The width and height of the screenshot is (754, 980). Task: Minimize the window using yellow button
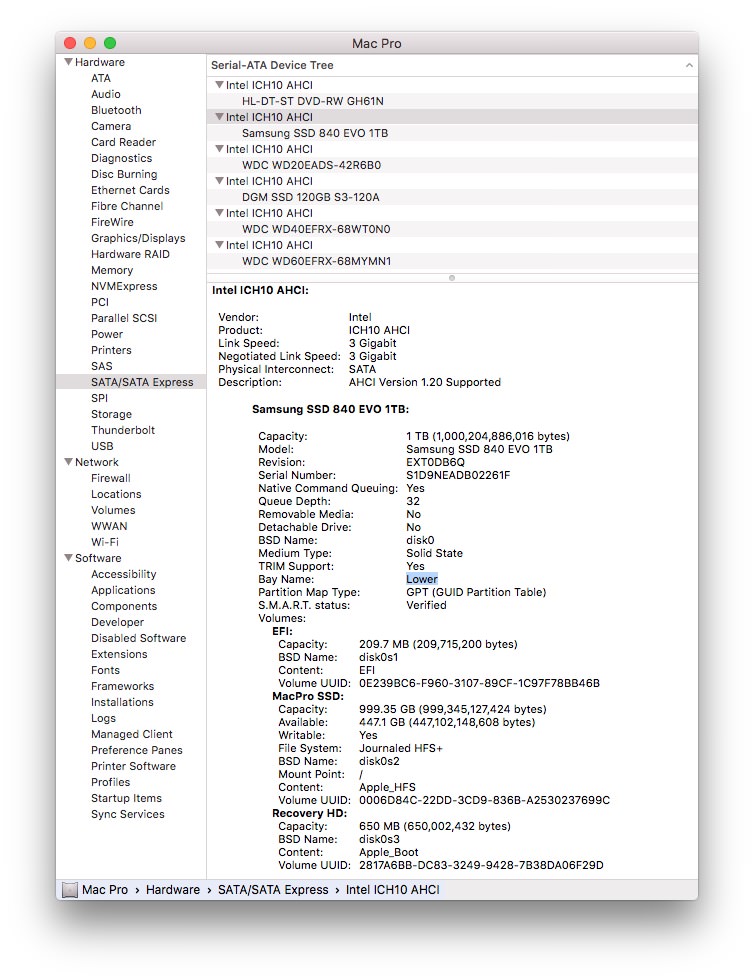[x=90, y=43]
